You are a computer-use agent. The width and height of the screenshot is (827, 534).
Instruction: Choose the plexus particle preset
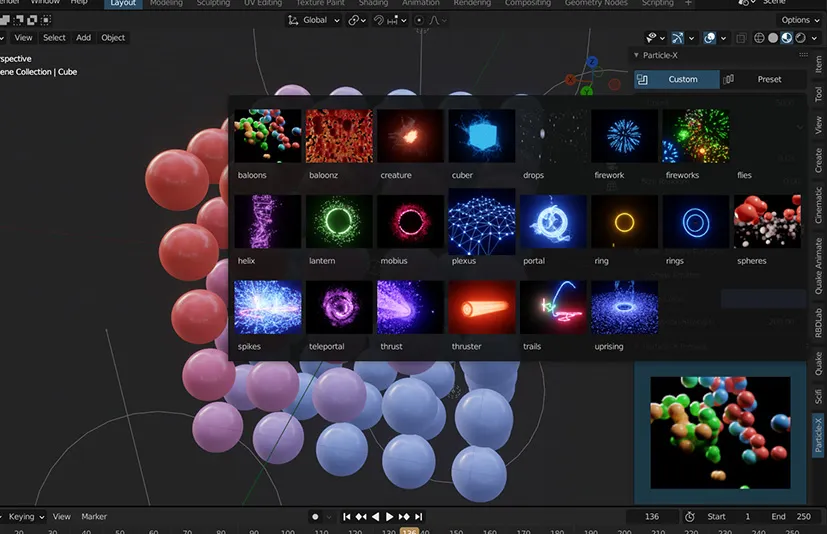[482, 222]
